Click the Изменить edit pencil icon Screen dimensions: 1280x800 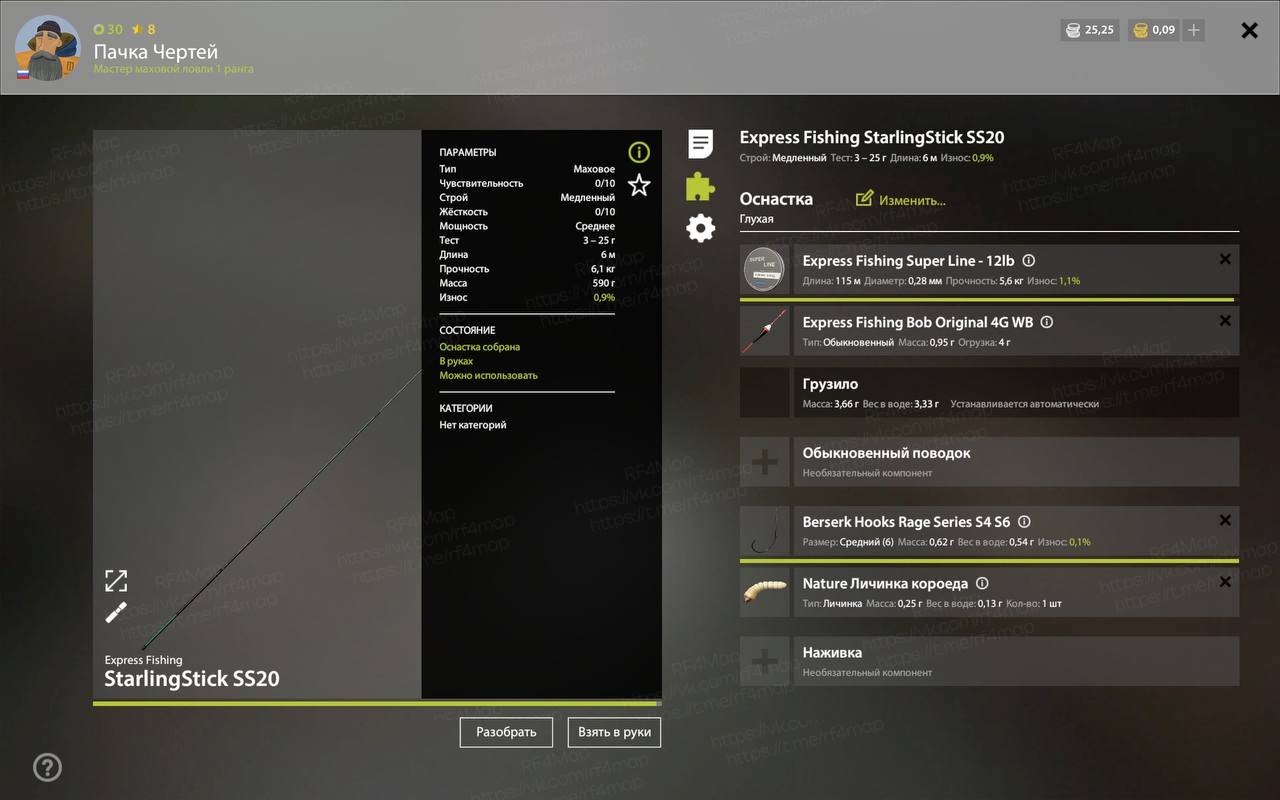pos(864,199)
